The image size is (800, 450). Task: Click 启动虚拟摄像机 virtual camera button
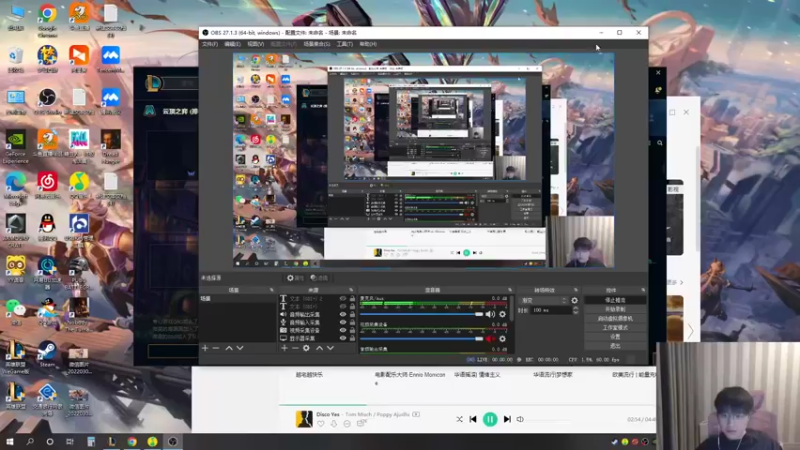pos(615,318)
